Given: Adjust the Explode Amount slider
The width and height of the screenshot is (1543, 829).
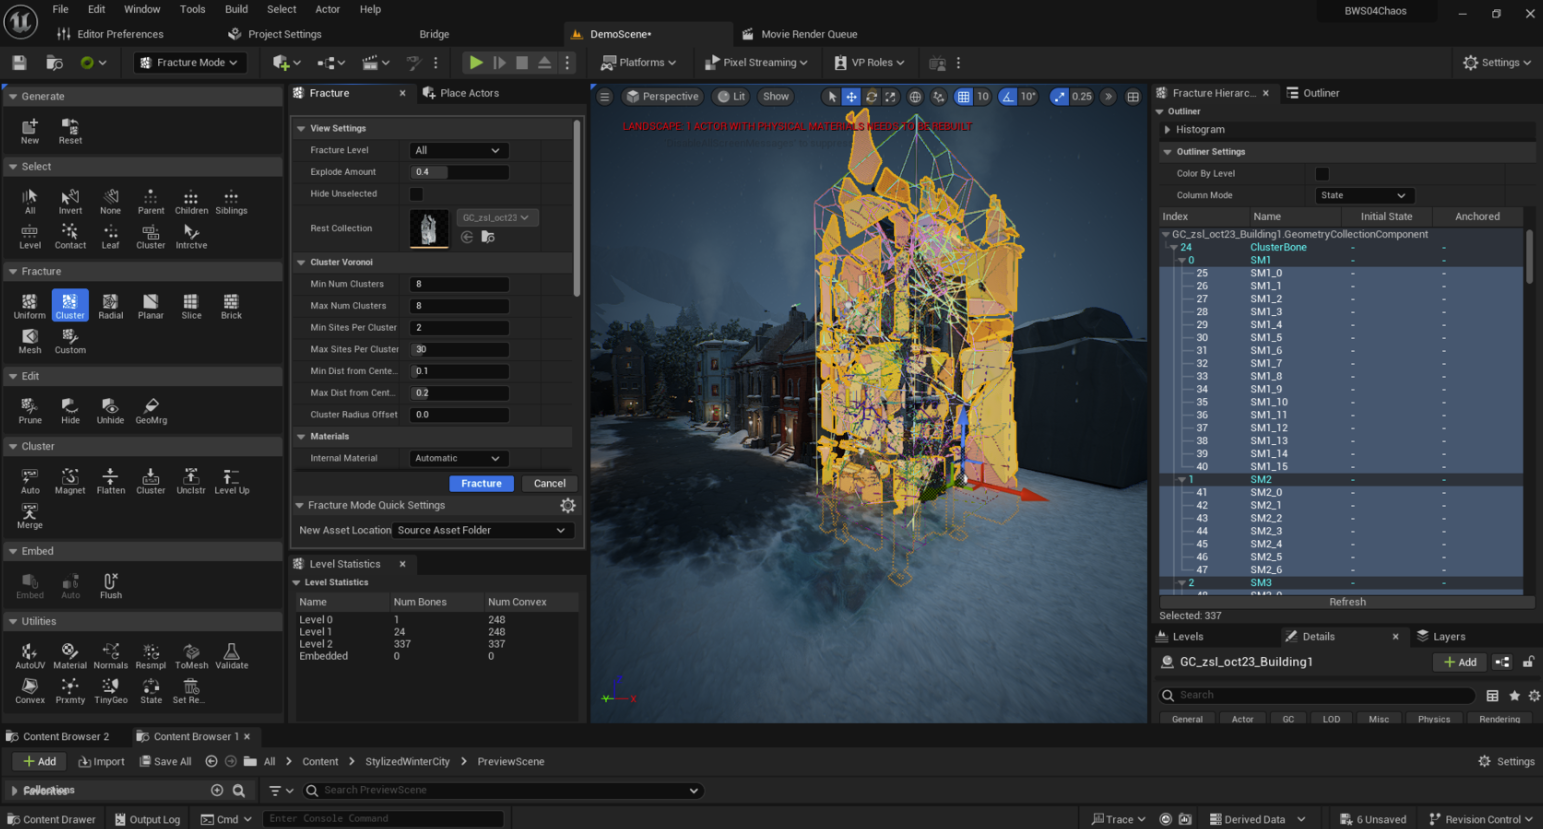Looking at the screenshot, I should [459, 172].
